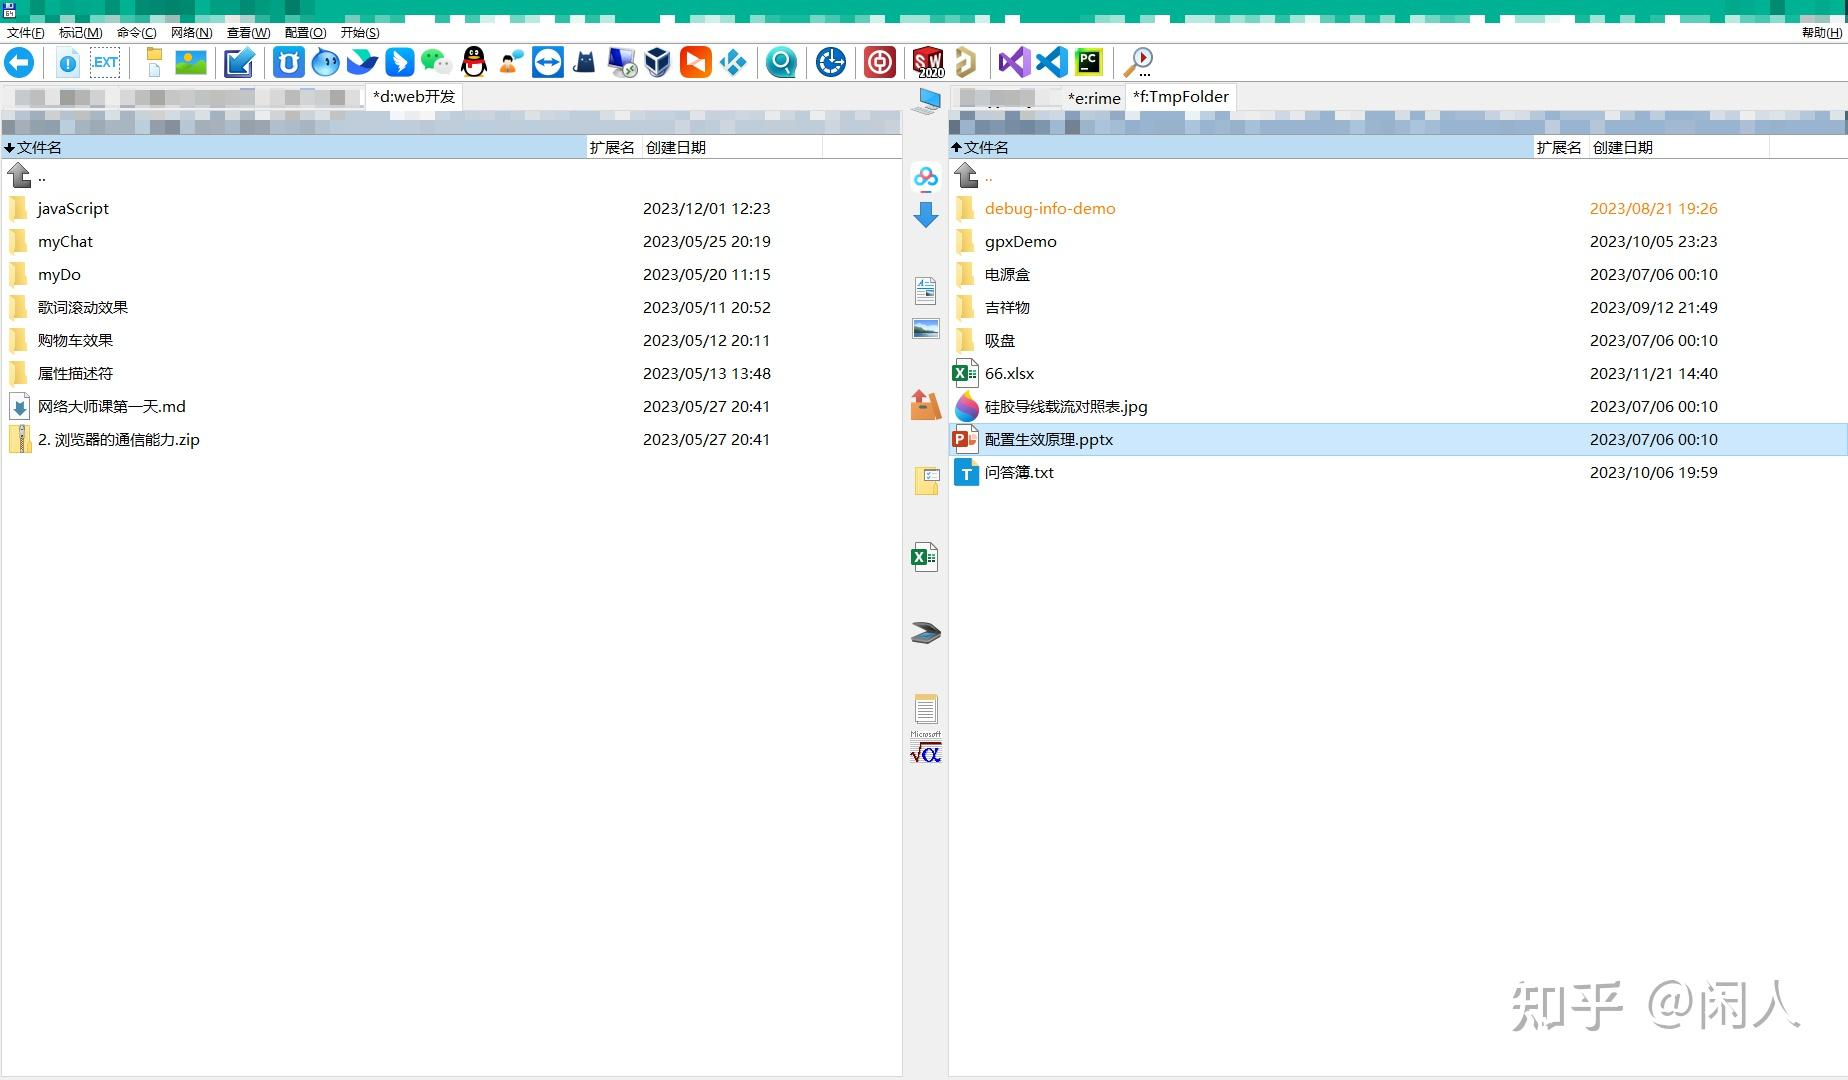
Task: Open TeamViewer from the toolbar
Action: click(548, 63)
